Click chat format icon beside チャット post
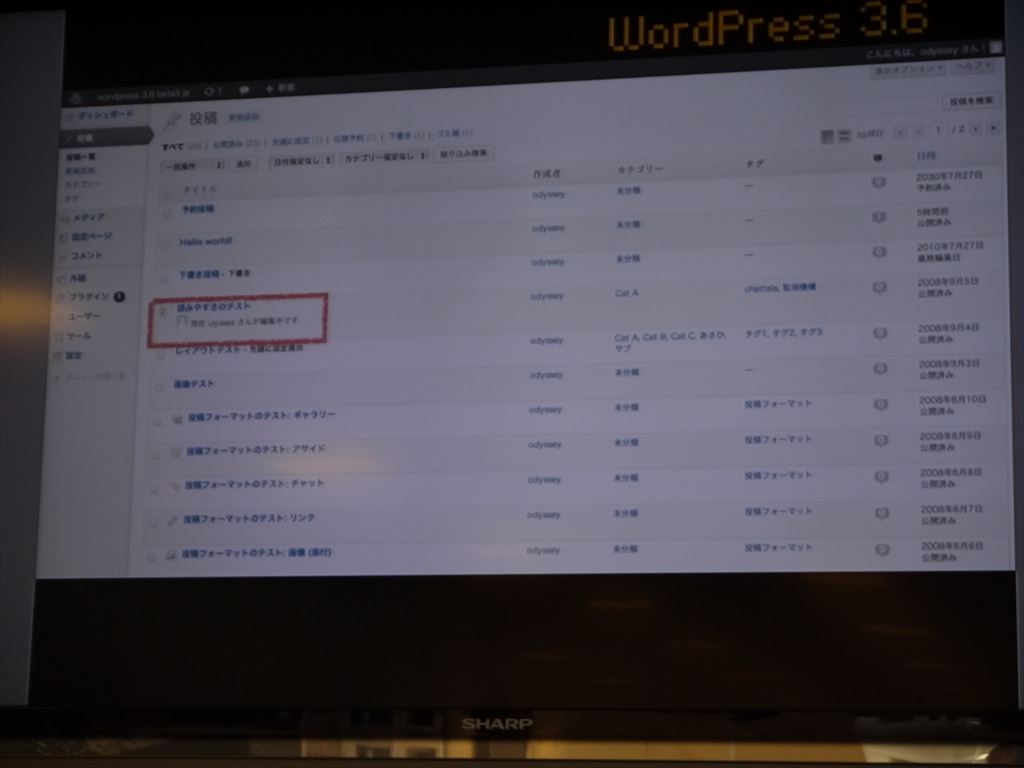The width and height of the screenshot is (1024, 768). coord(174,487)
